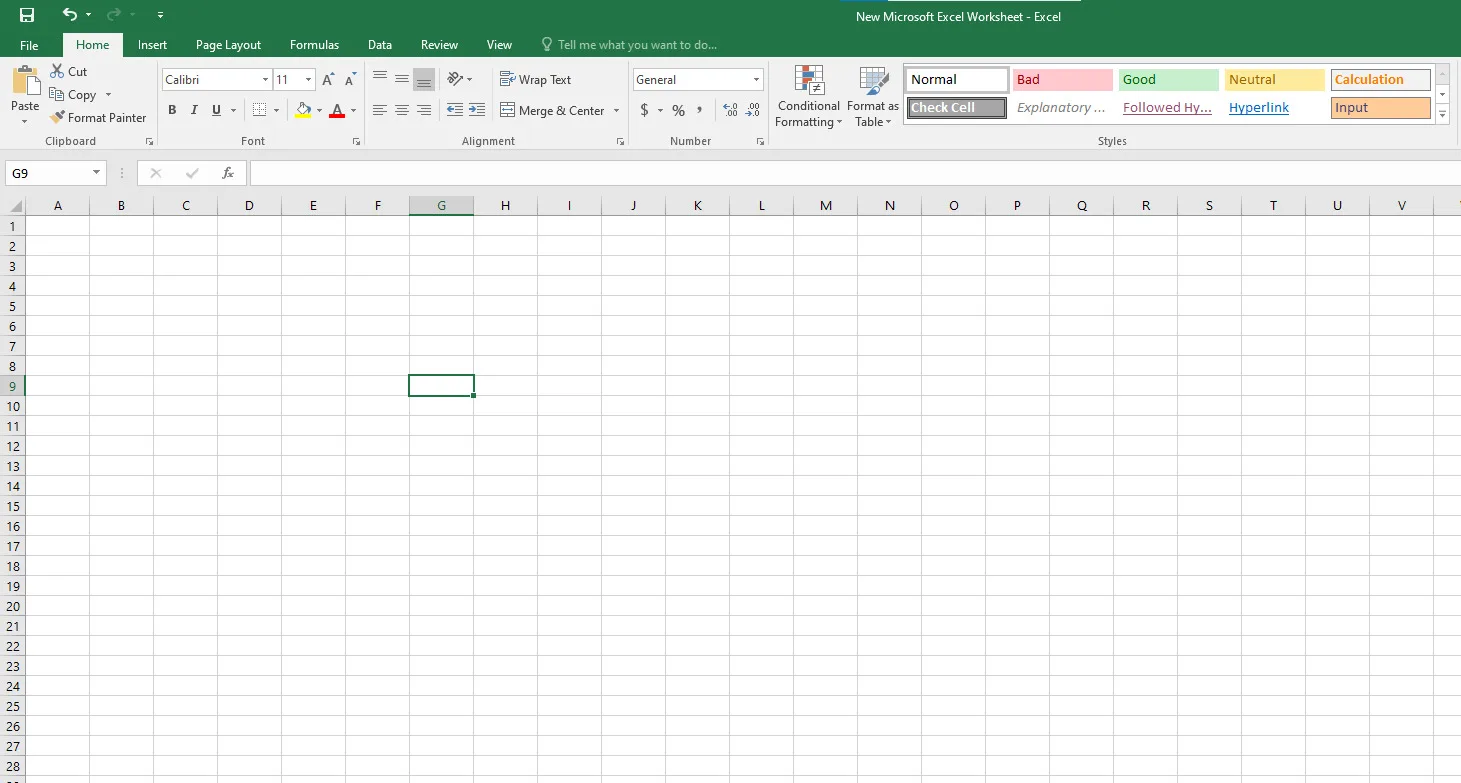
Task: Toggle italic formatting
Action: (x=194, y=110)
